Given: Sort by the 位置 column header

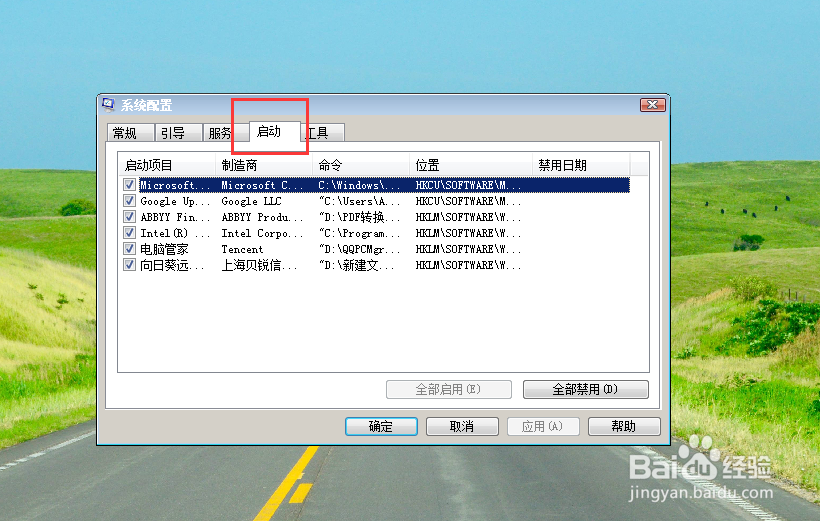Looking at the screenshot, I should [471, 165].
